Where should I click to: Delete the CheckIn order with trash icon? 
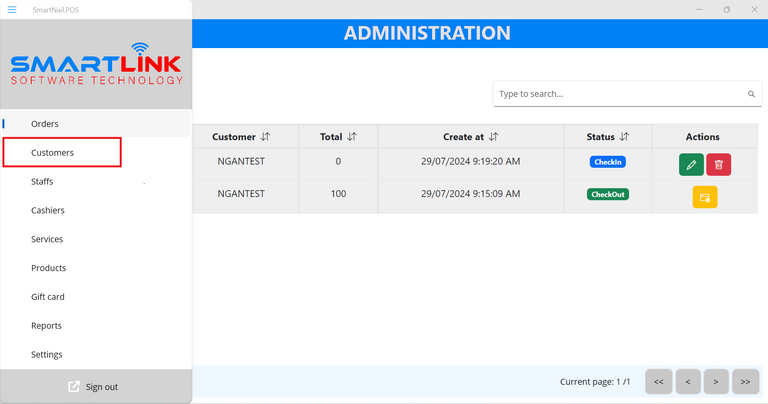tap(718, 165)
